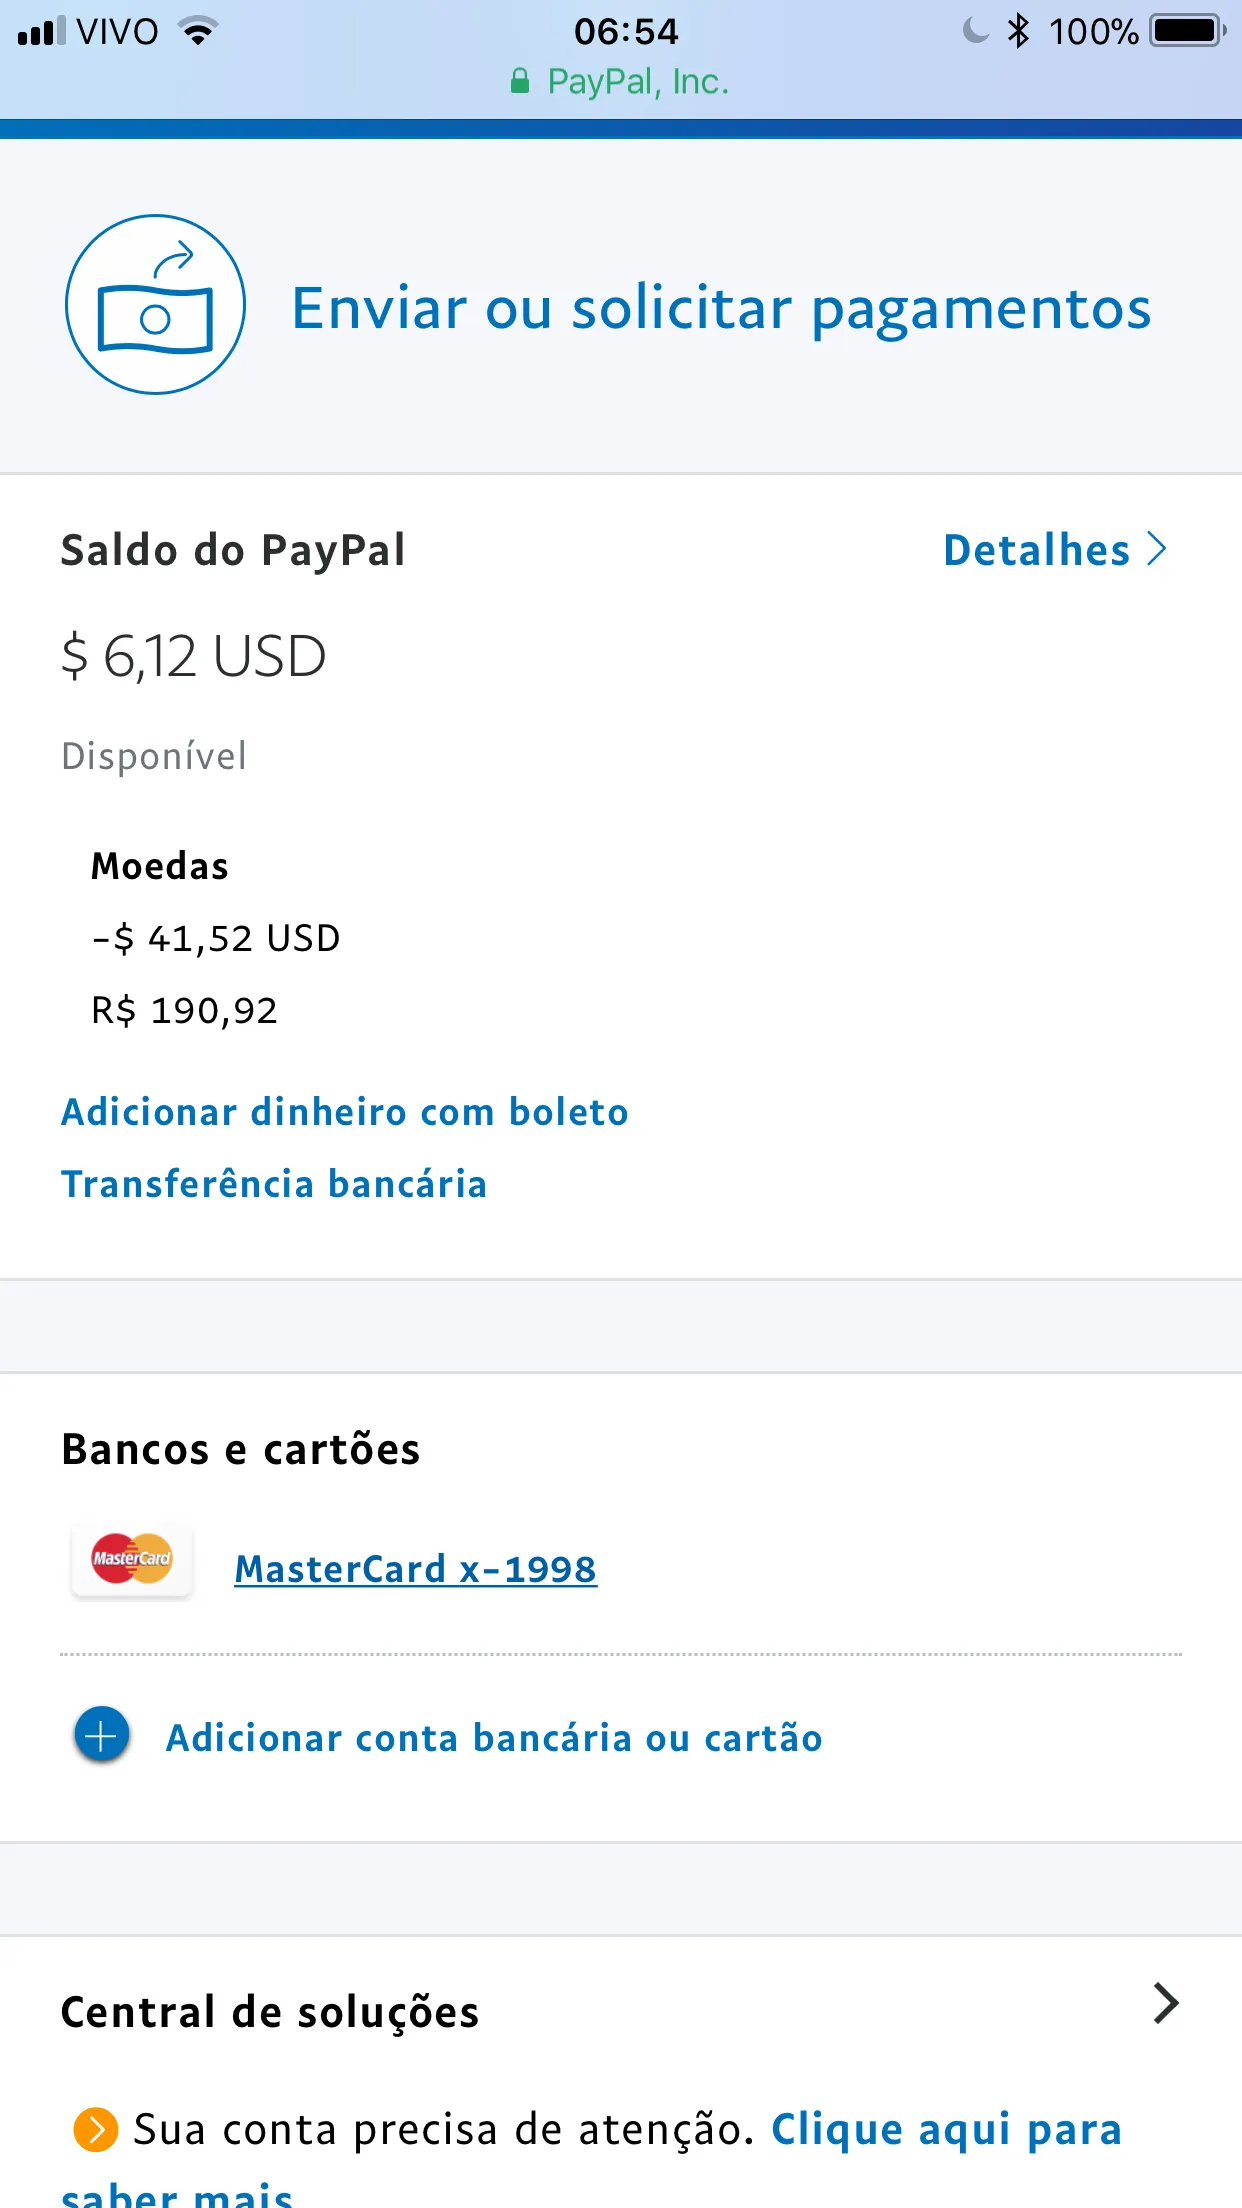The height and width of the screenshot is (2208, 1242).
Task: Tap the R$ 190,92 currency balance
Action: pyautogui.click(x=184, y=1010)
